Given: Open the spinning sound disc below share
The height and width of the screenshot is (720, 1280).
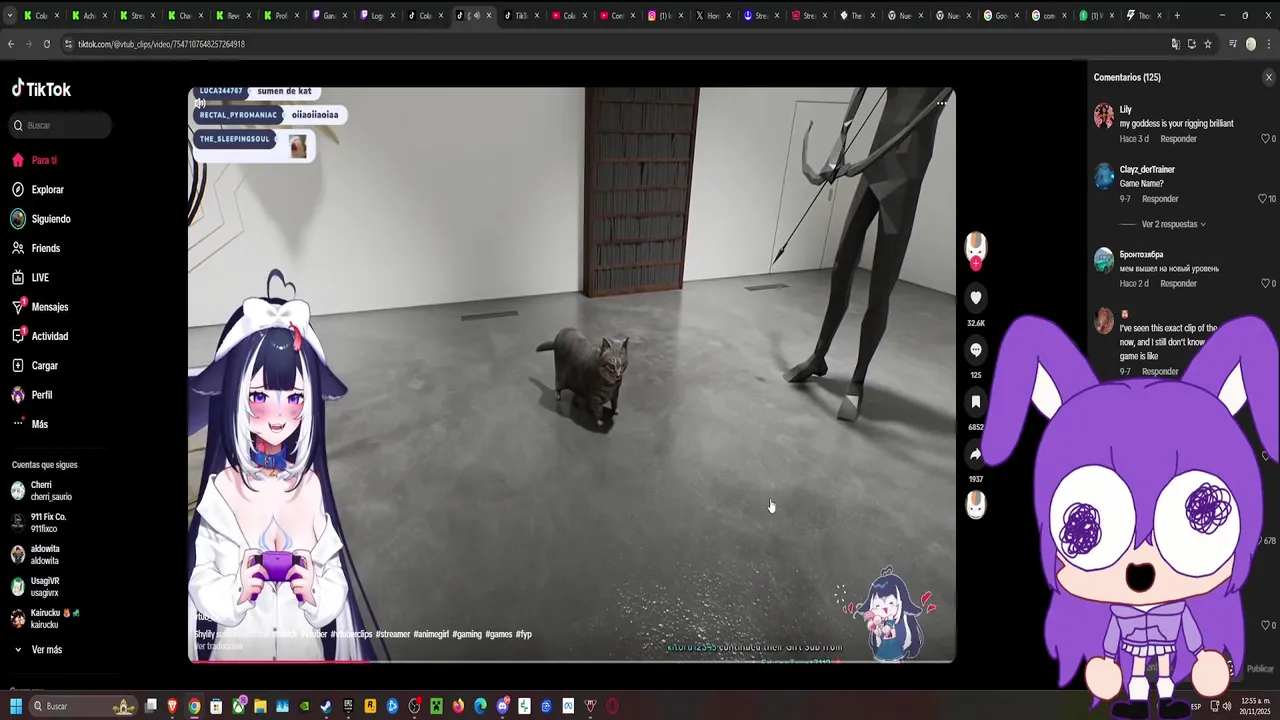Looking at the screenshot, I should tap(976, 505).
